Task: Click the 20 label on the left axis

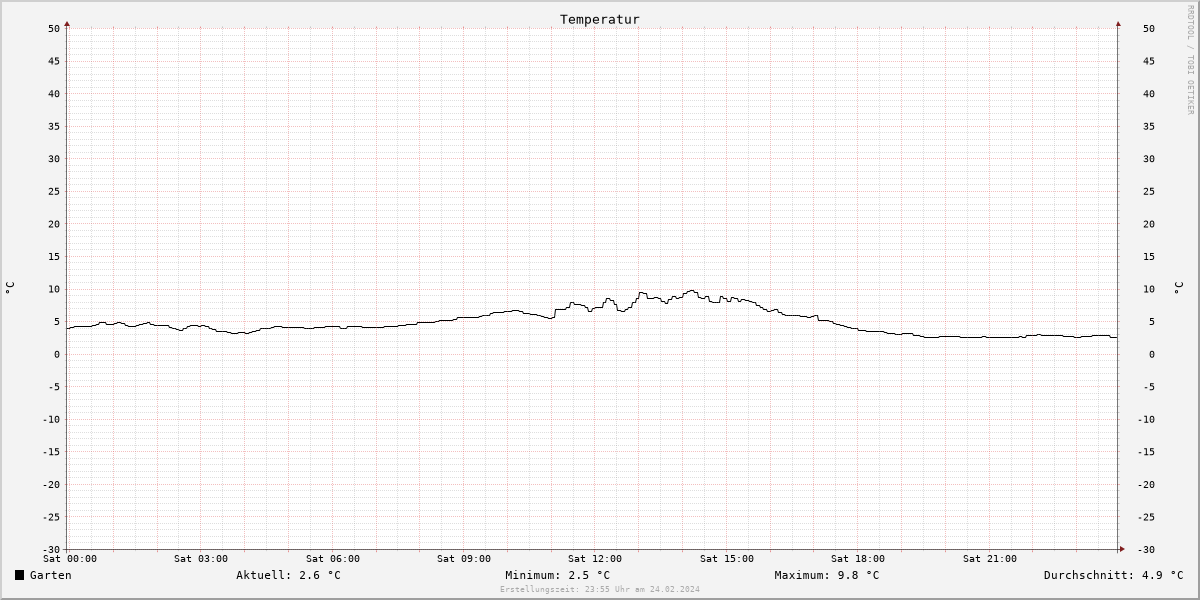Action: pos(54,224)
